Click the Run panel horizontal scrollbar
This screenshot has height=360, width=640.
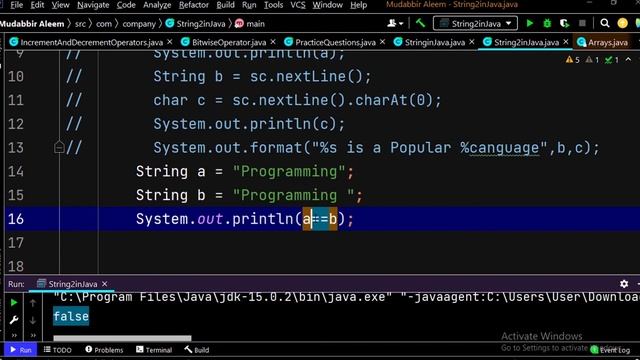tap(122, 338)
